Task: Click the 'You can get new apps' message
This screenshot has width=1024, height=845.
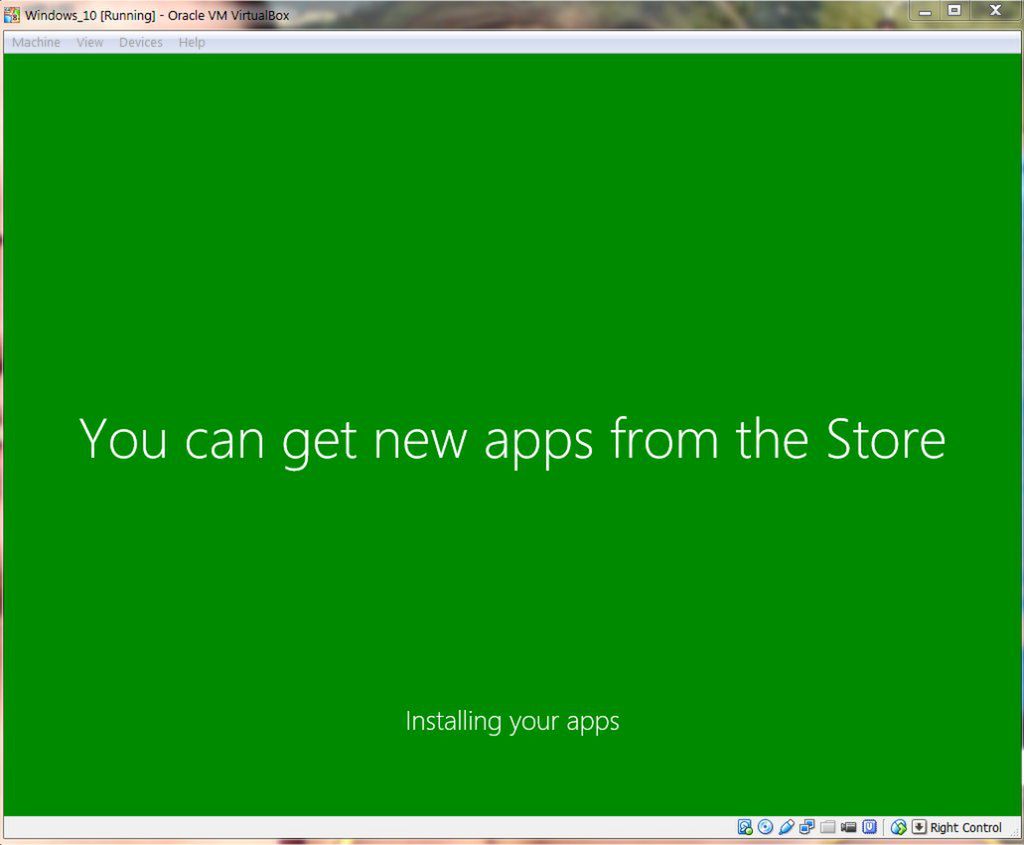Action: pos(512,441)
